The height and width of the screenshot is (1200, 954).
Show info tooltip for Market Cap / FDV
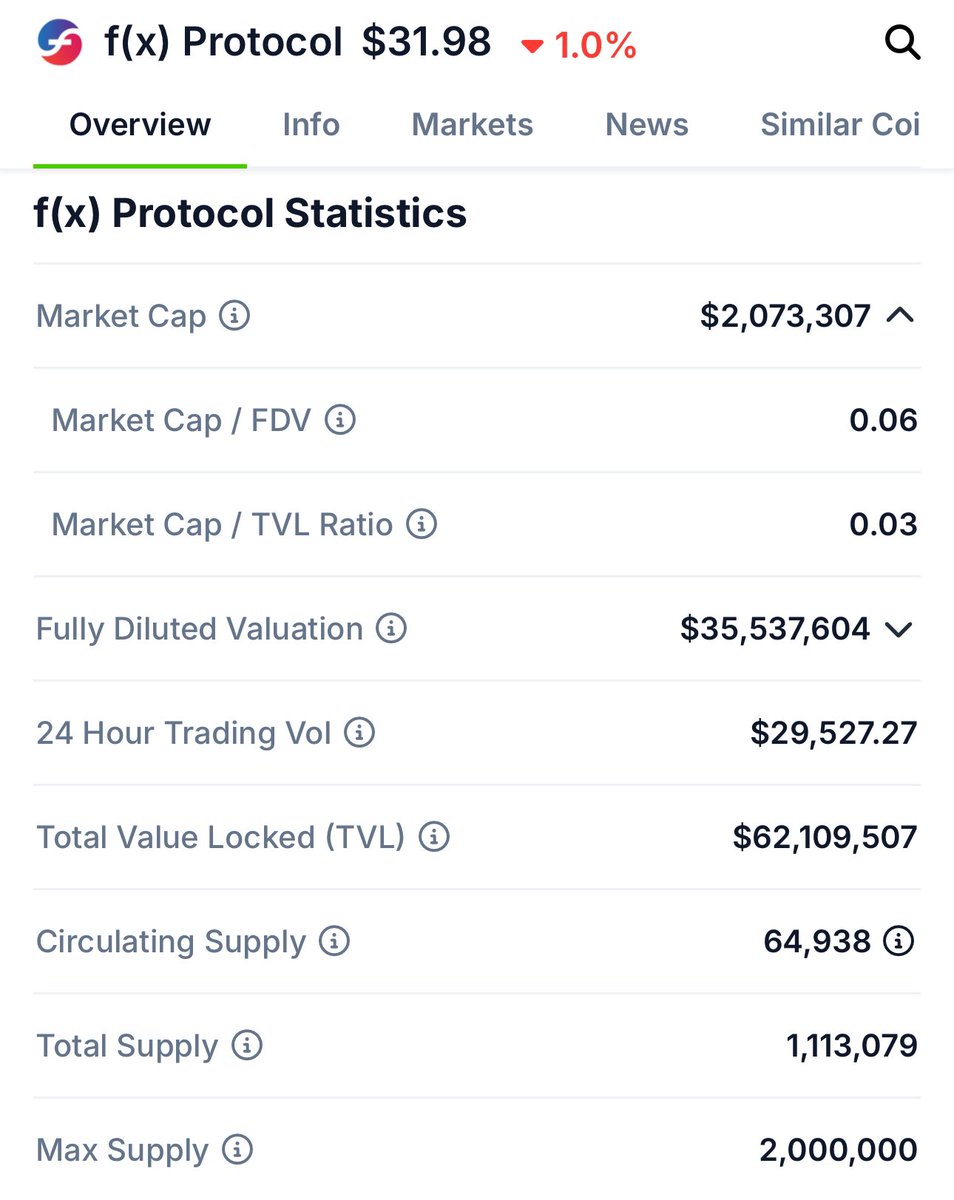point(340,420)
